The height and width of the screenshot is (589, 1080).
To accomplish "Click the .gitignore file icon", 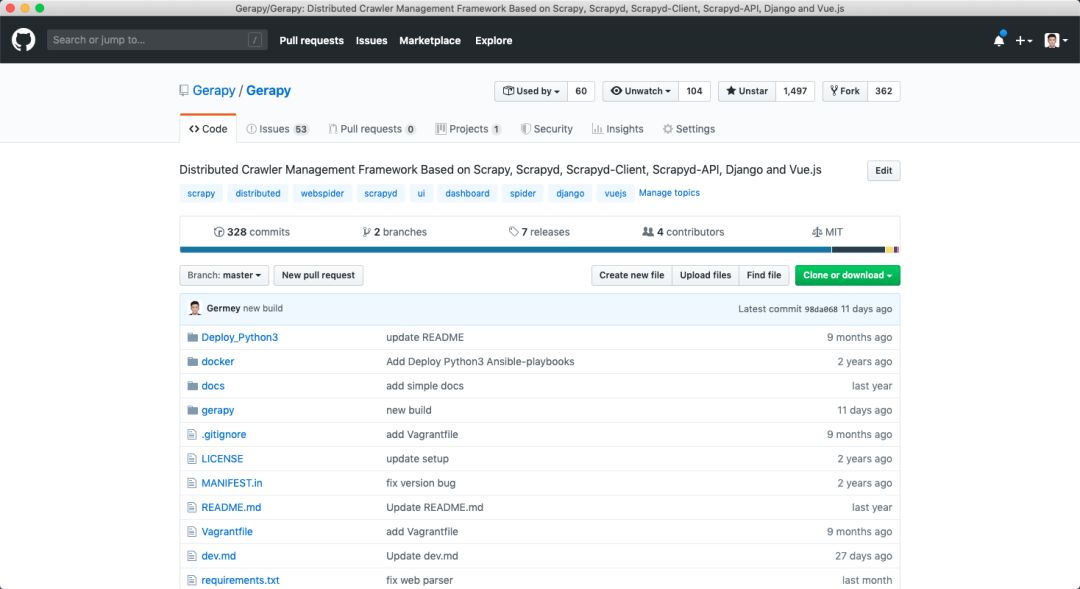I will tap(192, 435).
